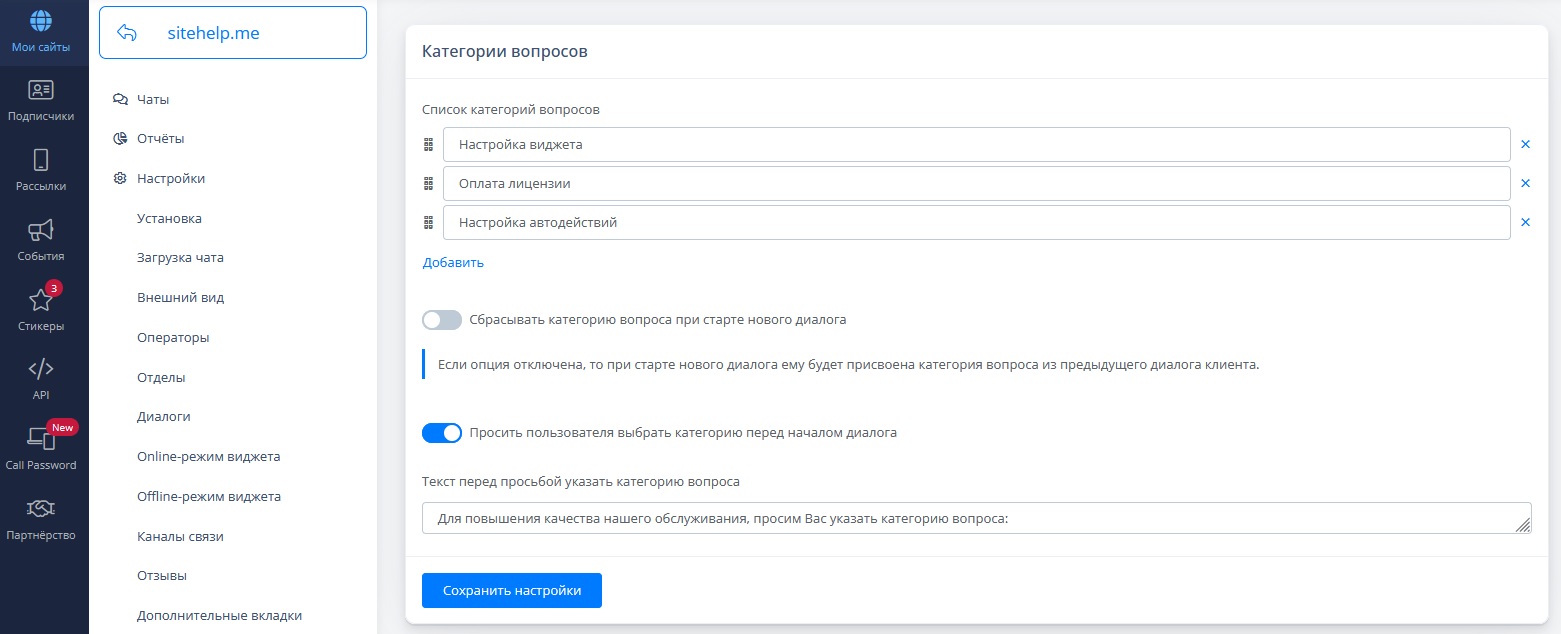This screenshot has width=1561, height=634.
Task: Enable Сбрасывать категорию вопроса toggle
Action: 442,320
